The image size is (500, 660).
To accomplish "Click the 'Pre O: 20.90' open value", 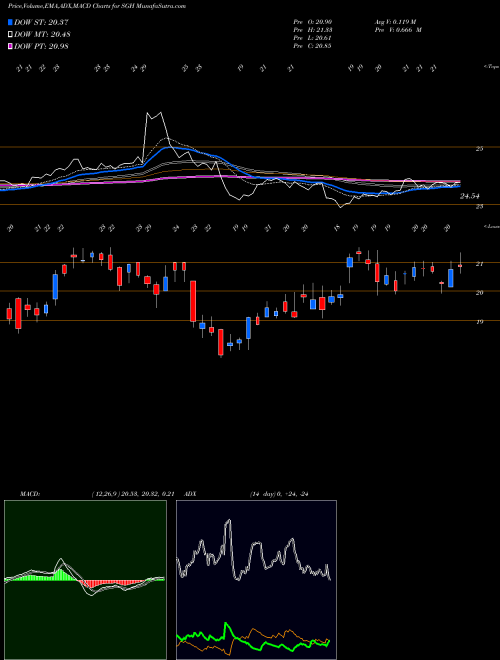I will pos(312,22).
